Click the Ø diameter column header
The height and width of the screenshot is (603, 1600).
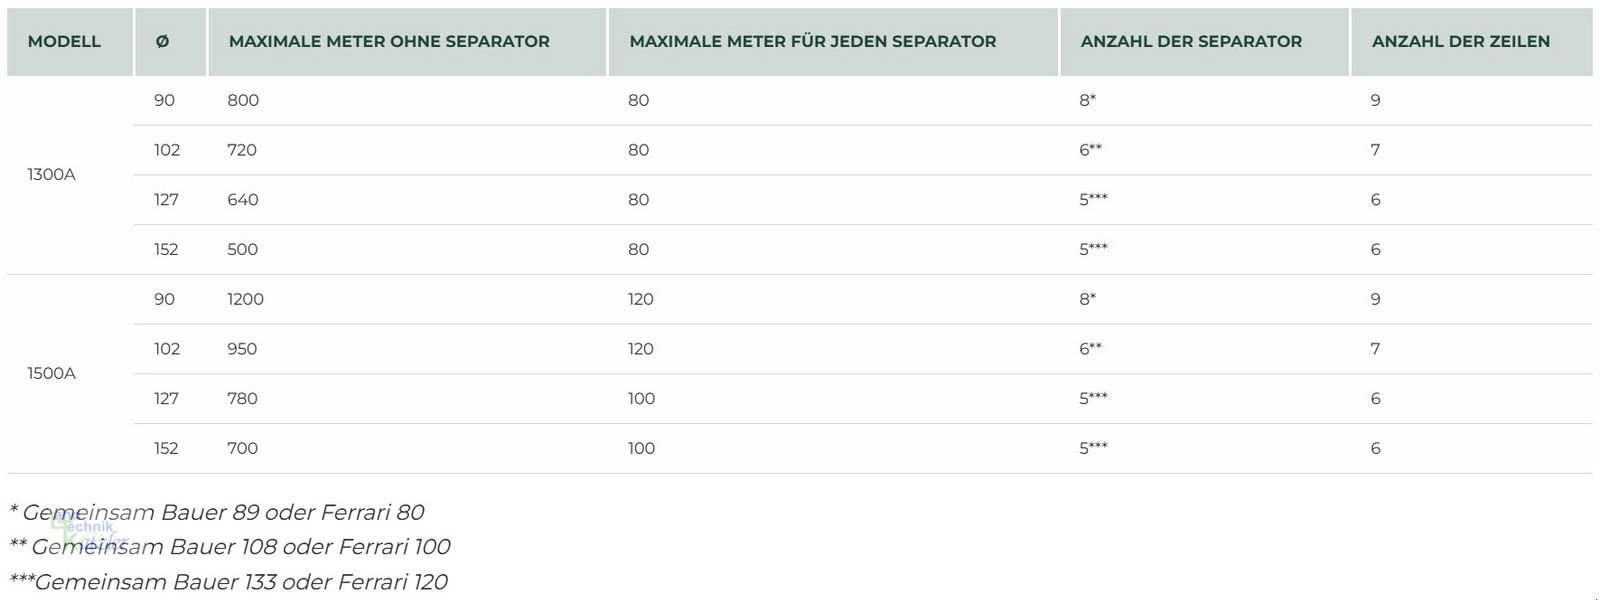[163, 42]
